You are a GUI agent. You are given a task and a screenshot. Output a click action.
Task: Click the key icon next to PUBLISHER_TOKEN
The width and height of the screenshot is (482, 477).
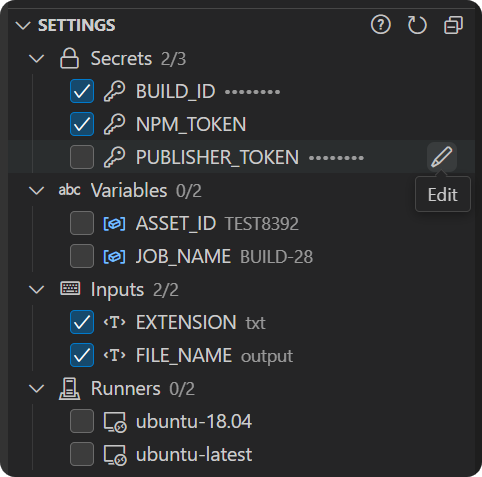(114, 157)
